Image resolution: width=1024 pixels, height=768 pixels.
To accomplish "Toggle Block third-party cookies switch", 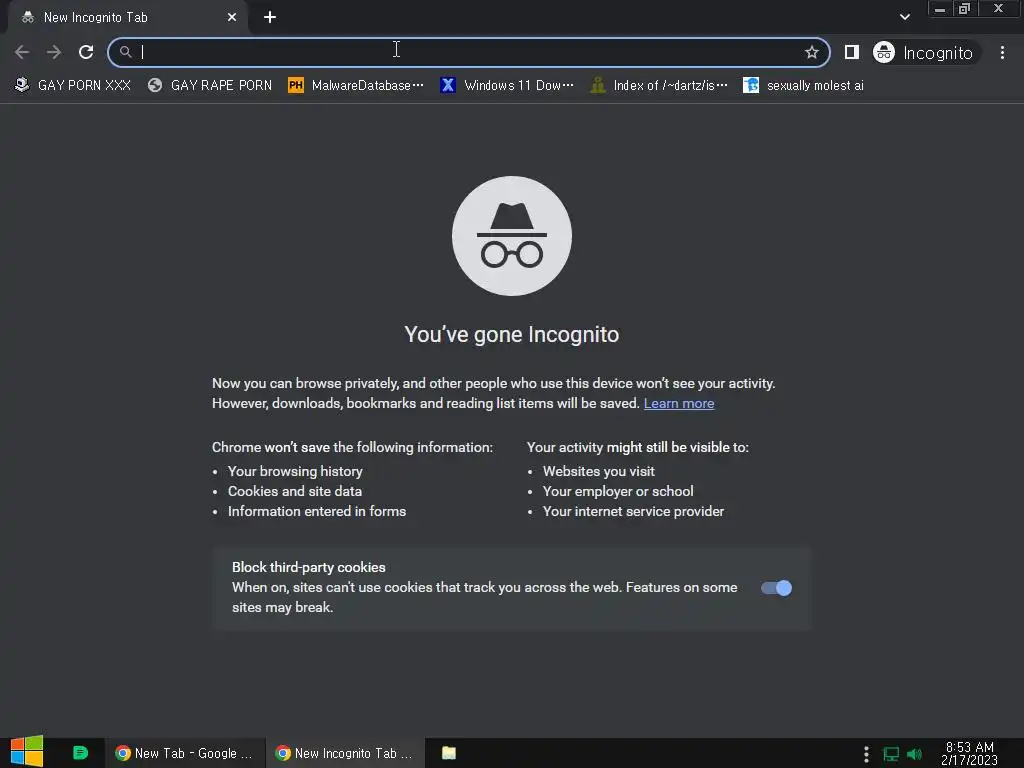I will [776, 588].
